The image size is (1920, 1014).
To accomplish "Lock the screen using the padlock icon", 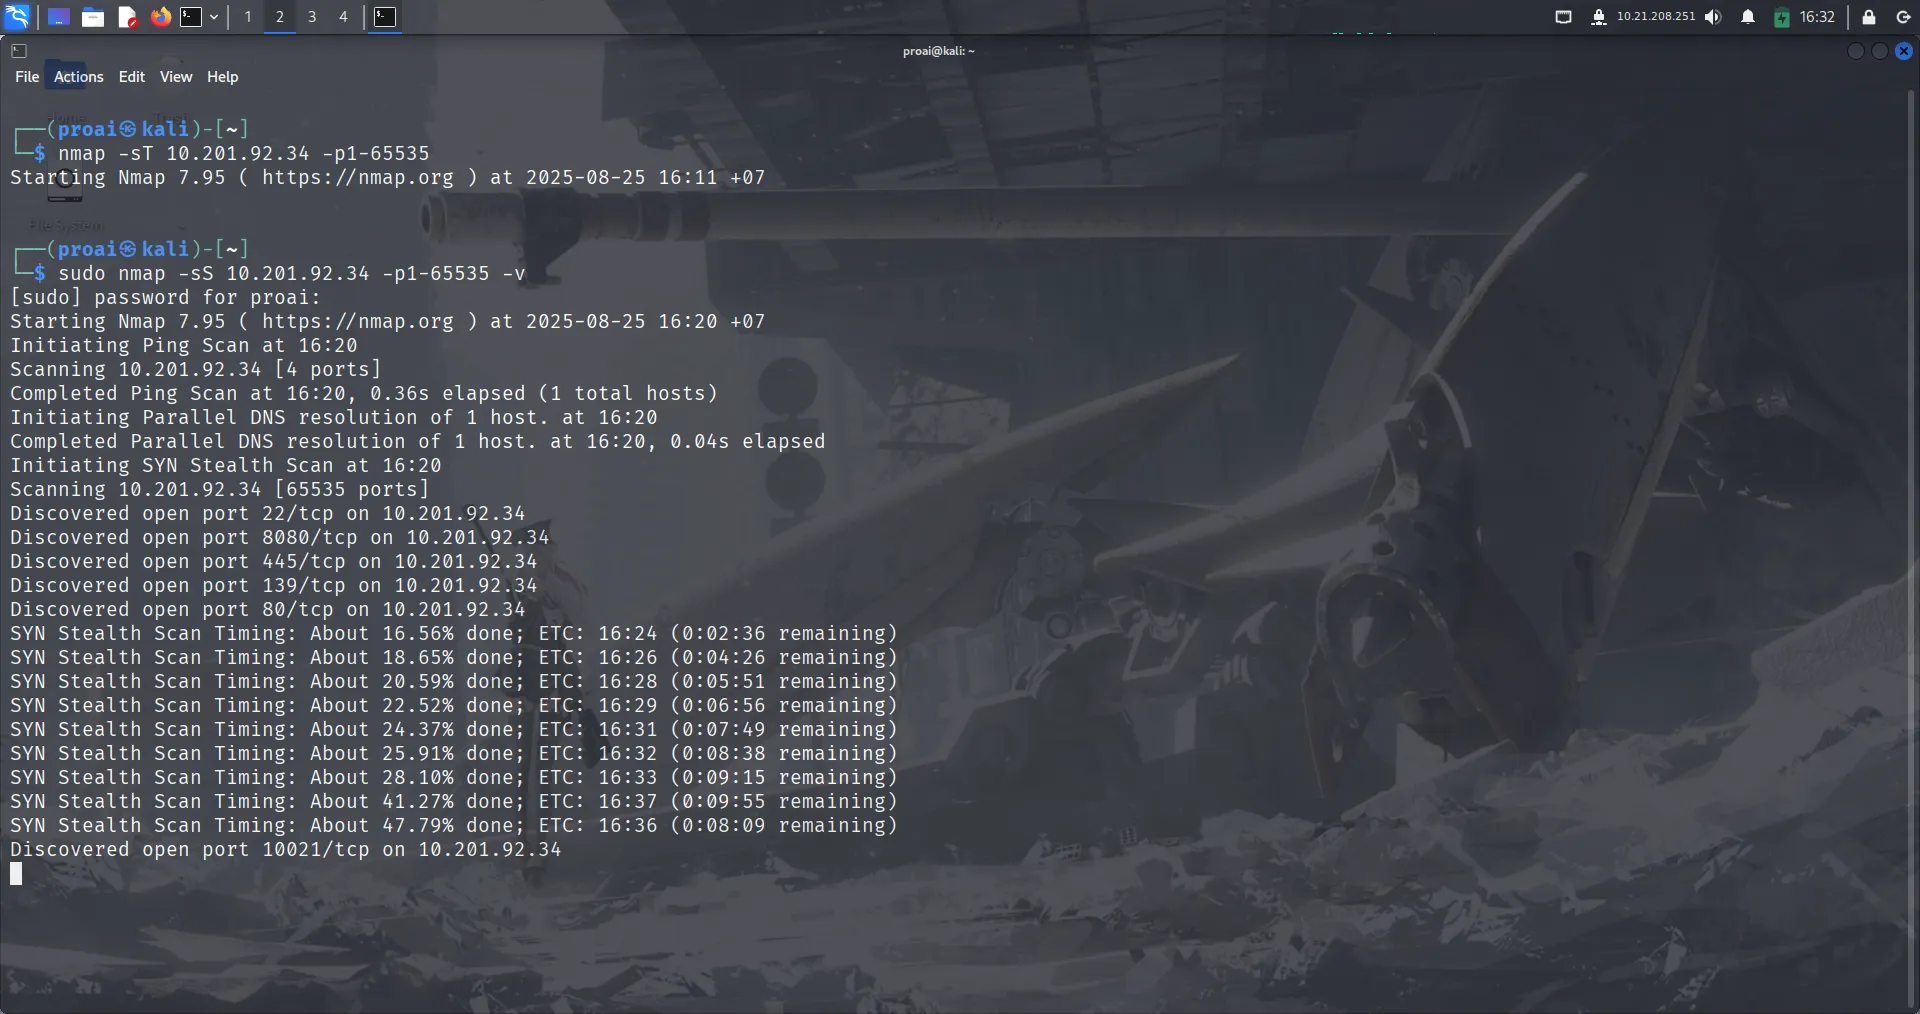I will pos(1869,17).
